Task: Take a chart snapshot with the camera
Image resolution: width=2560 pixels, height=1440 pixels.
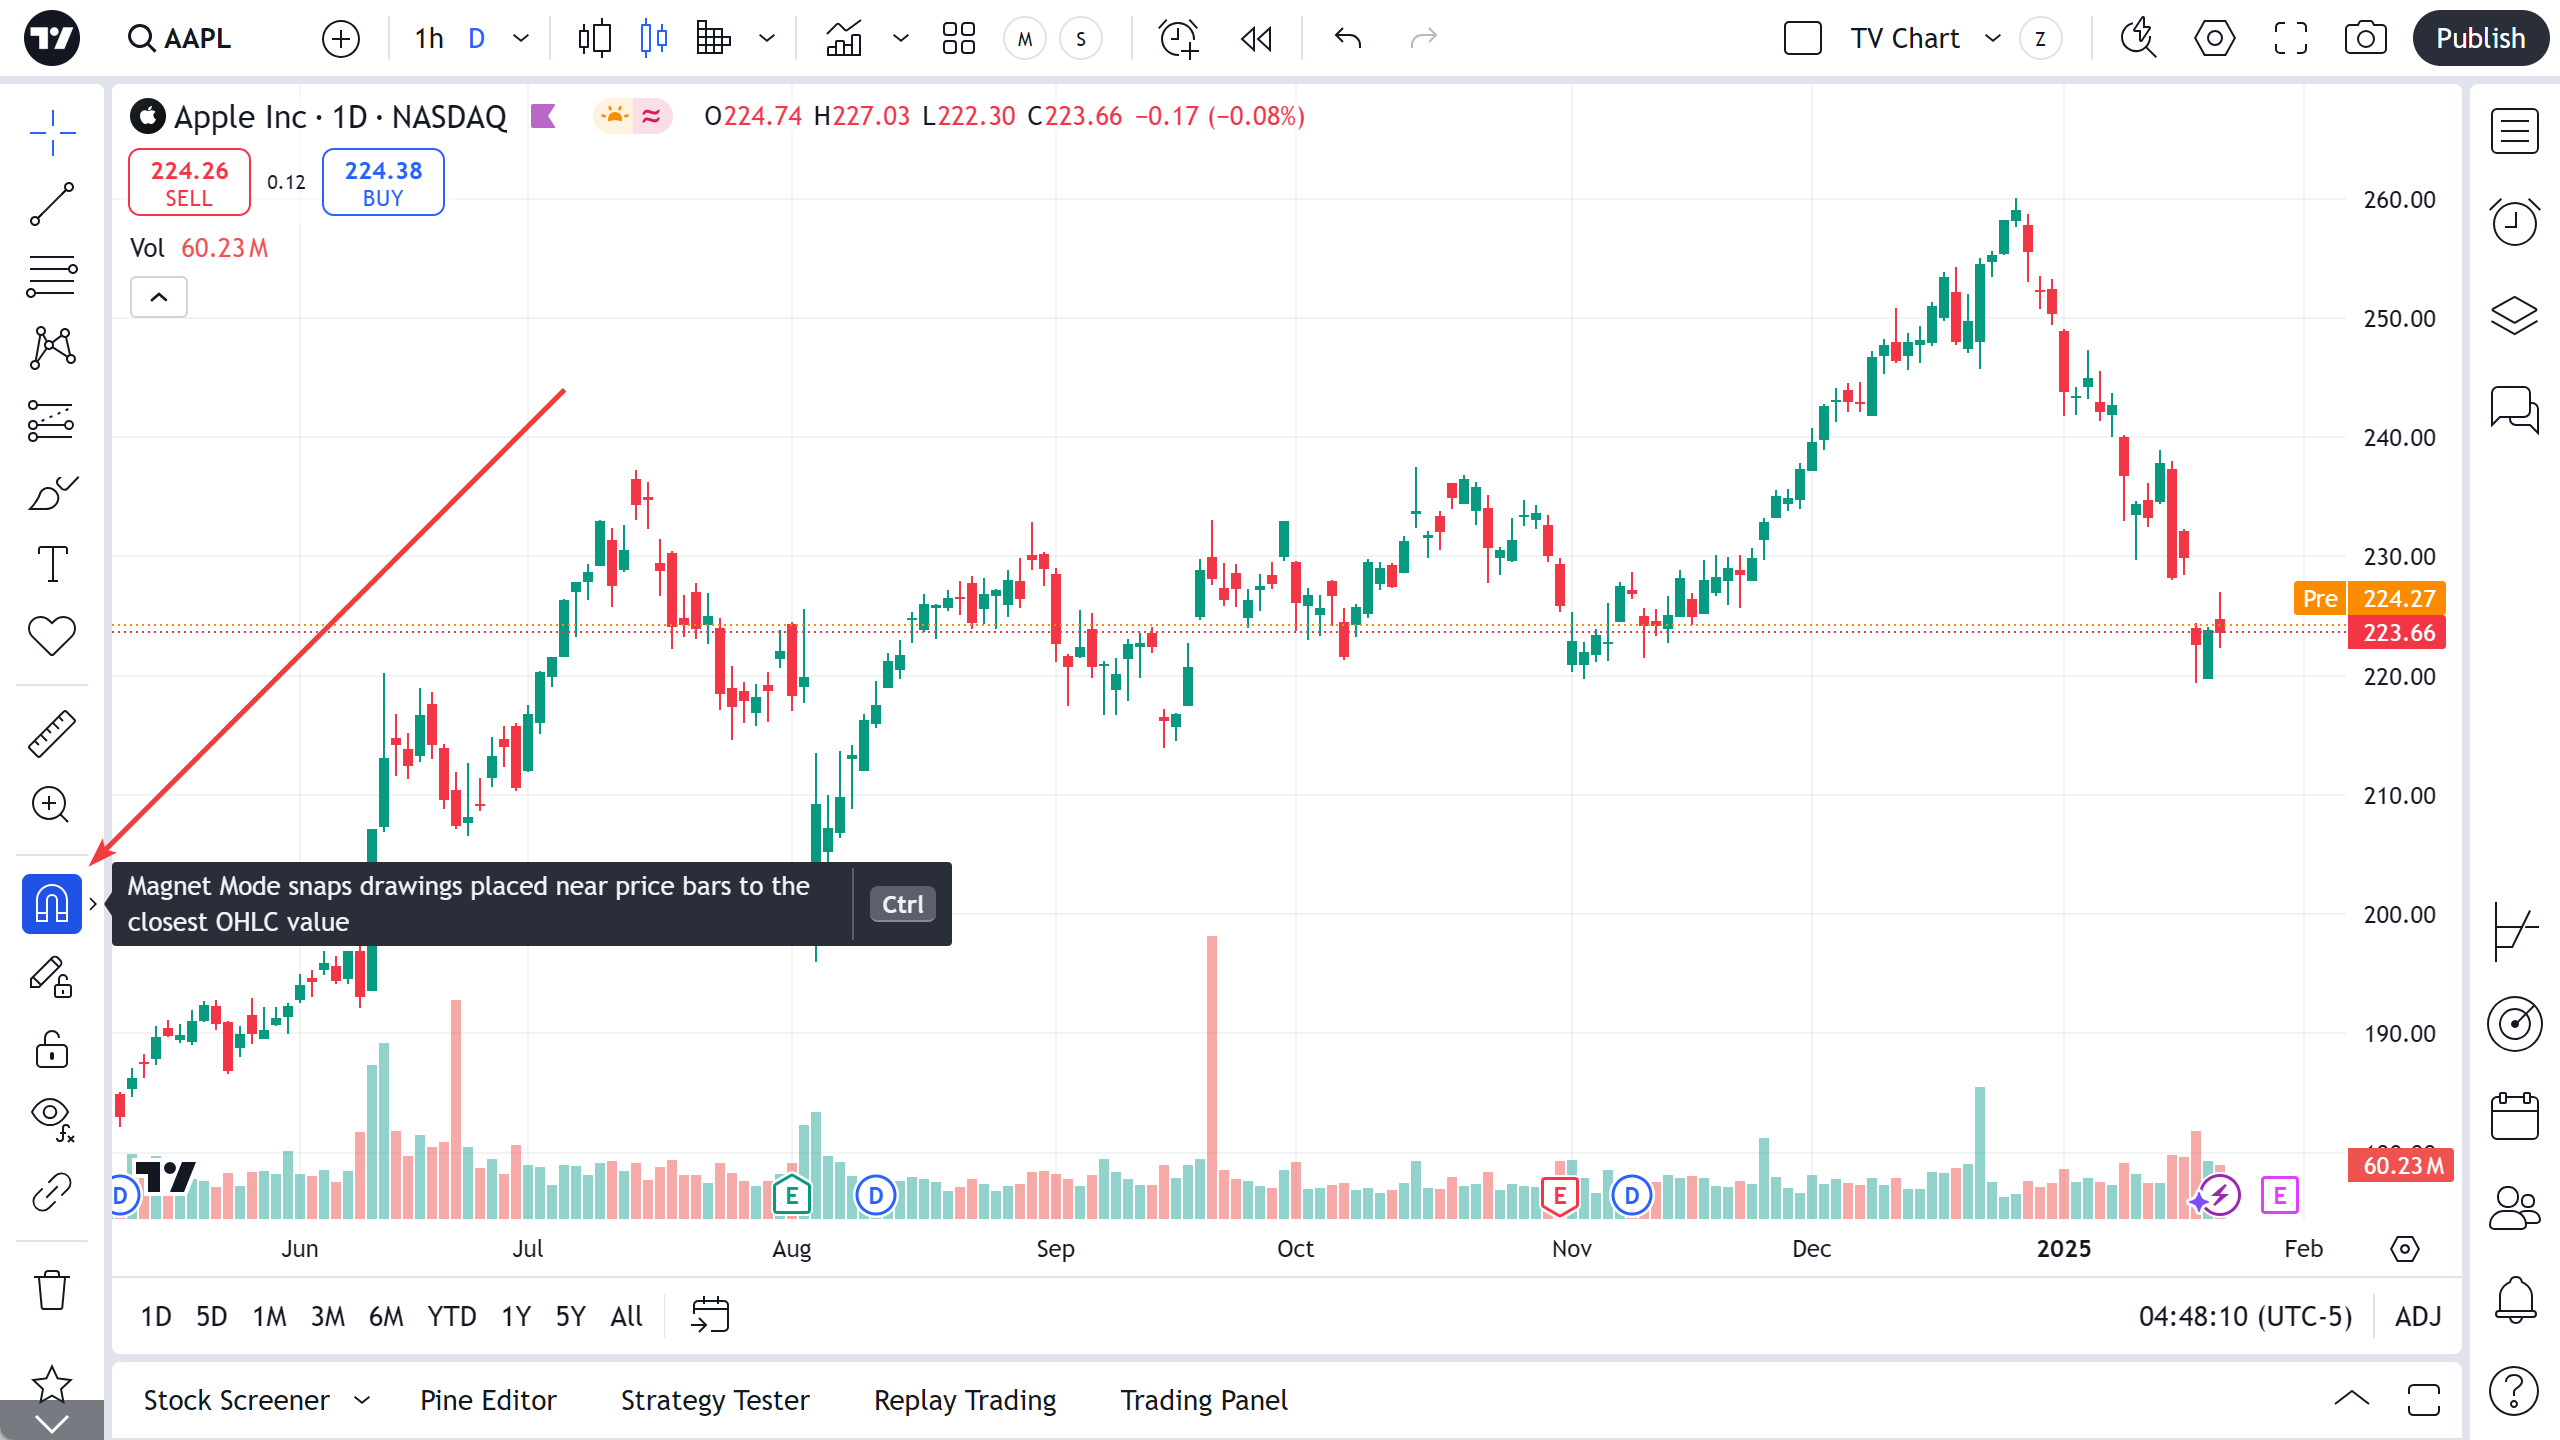Action: [x=2365, y=39]
